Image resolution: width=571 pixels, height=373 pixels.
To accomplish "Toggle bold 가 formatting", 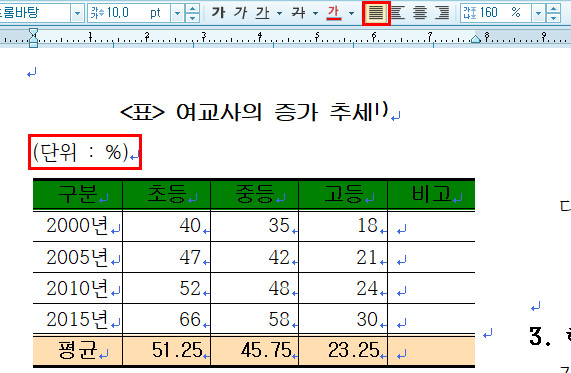I will [x=218, y=13].
